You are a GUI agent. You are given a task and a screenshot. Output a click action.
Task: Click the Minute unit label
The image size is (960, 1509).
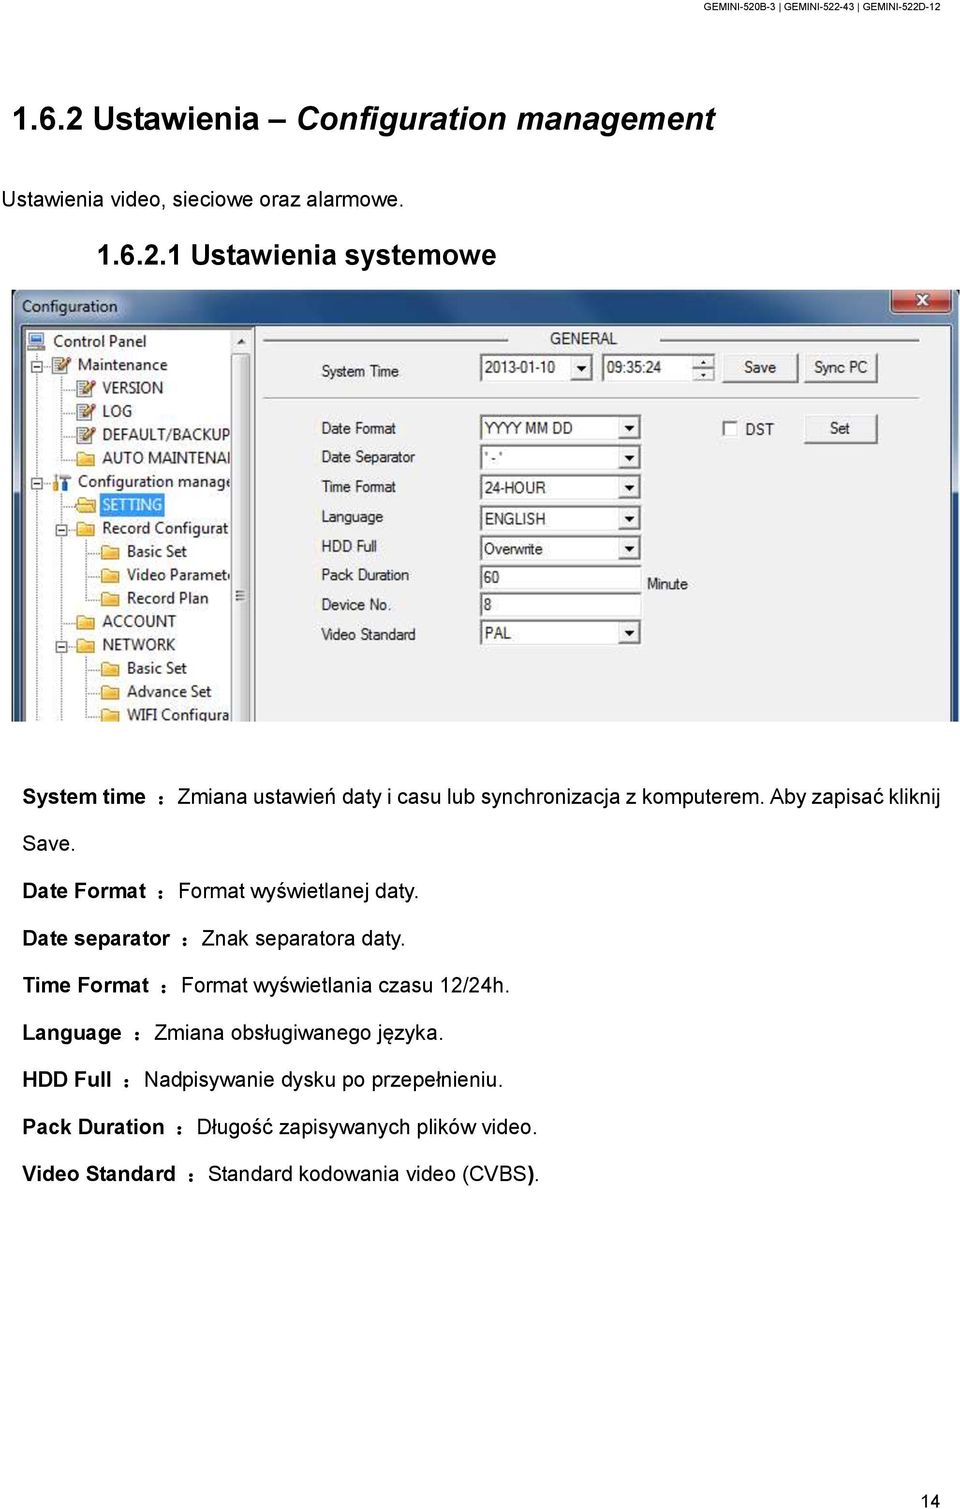pos(667,584)
